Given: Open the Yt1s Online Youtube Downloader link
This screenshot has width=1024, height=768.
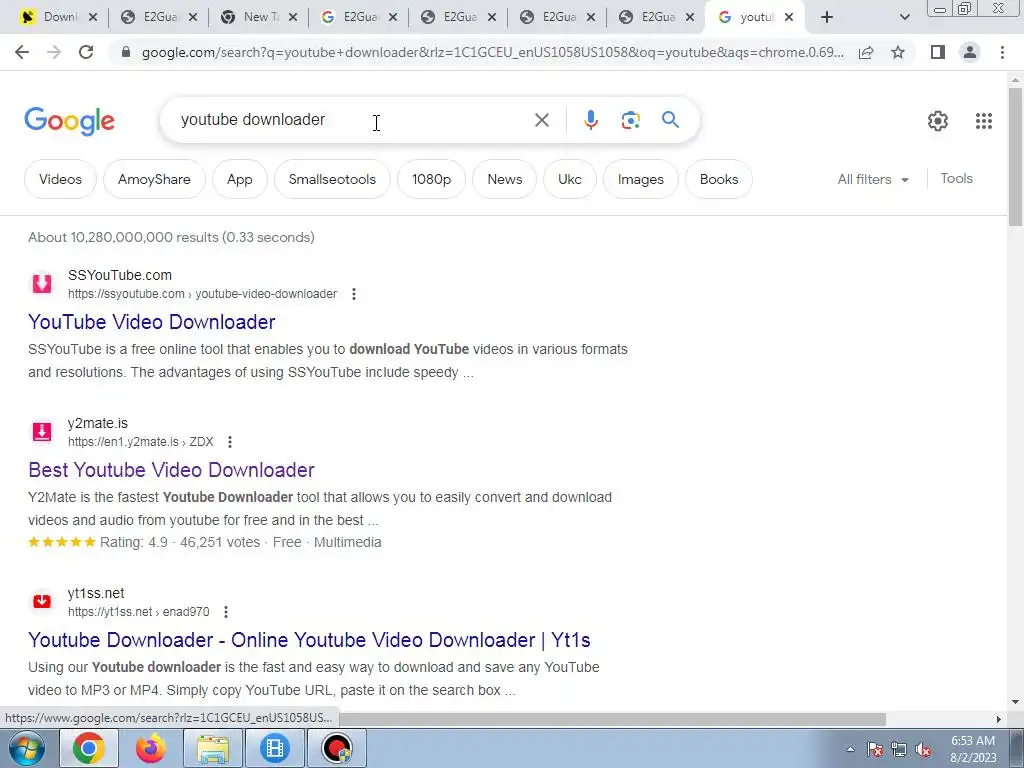Looking at the screenshot, I should [309, 640].
